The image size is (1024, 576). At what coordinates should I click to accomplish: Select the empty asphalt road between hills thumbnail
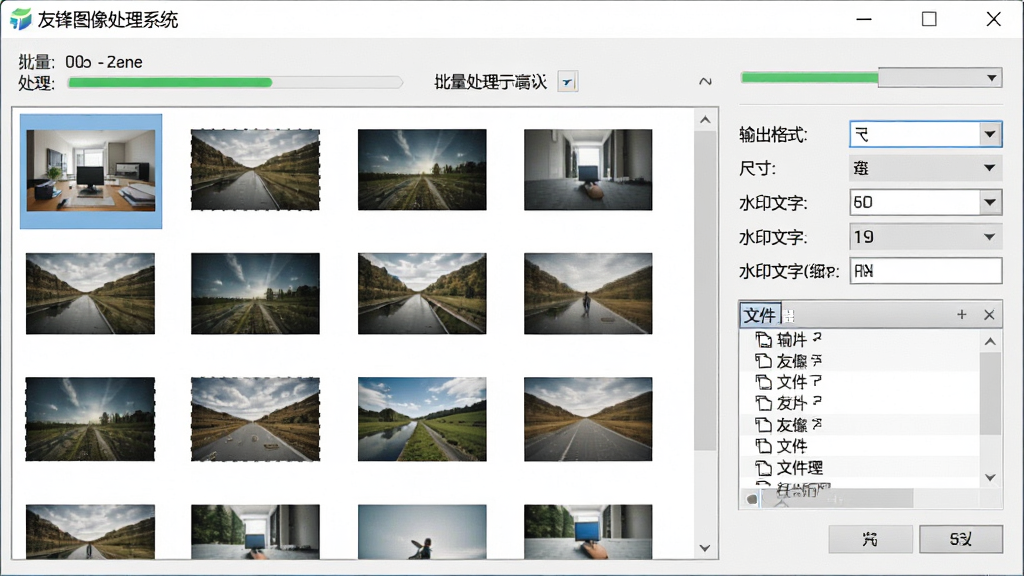(x=588, y=419)
